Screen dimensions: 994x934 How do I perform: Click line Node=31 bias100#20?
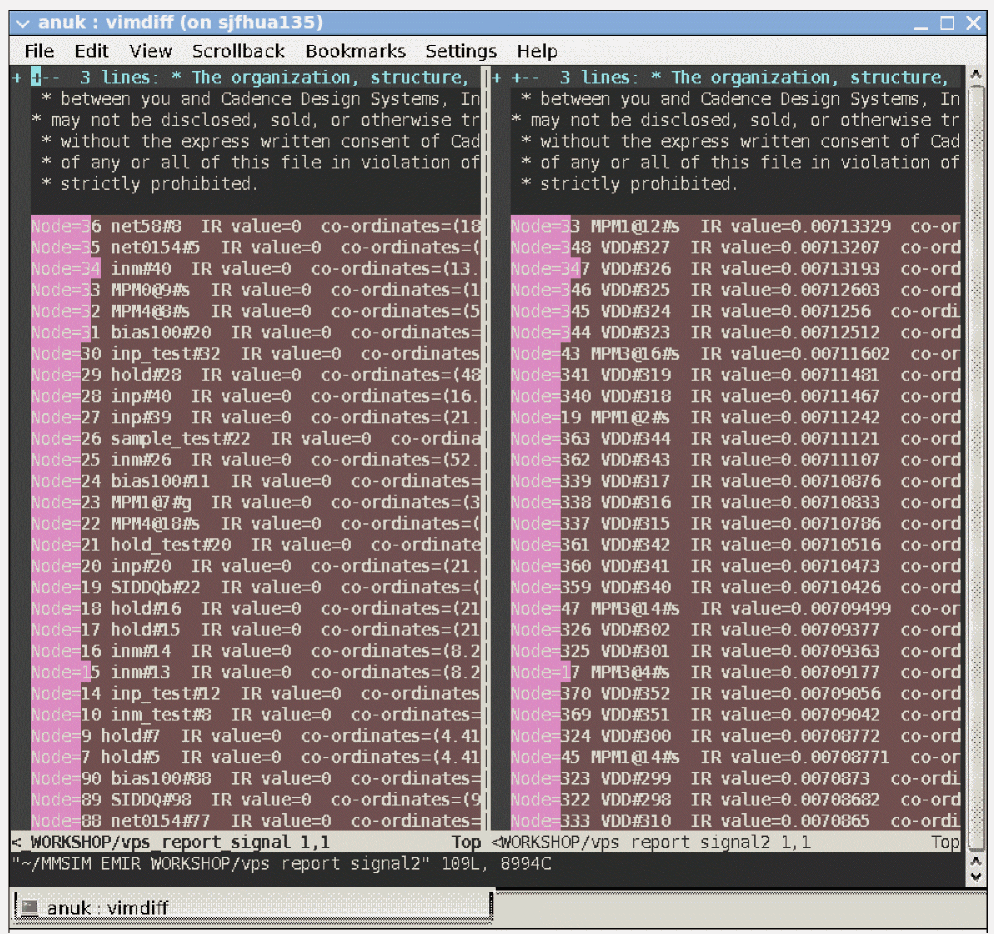(x=257, y=332)
